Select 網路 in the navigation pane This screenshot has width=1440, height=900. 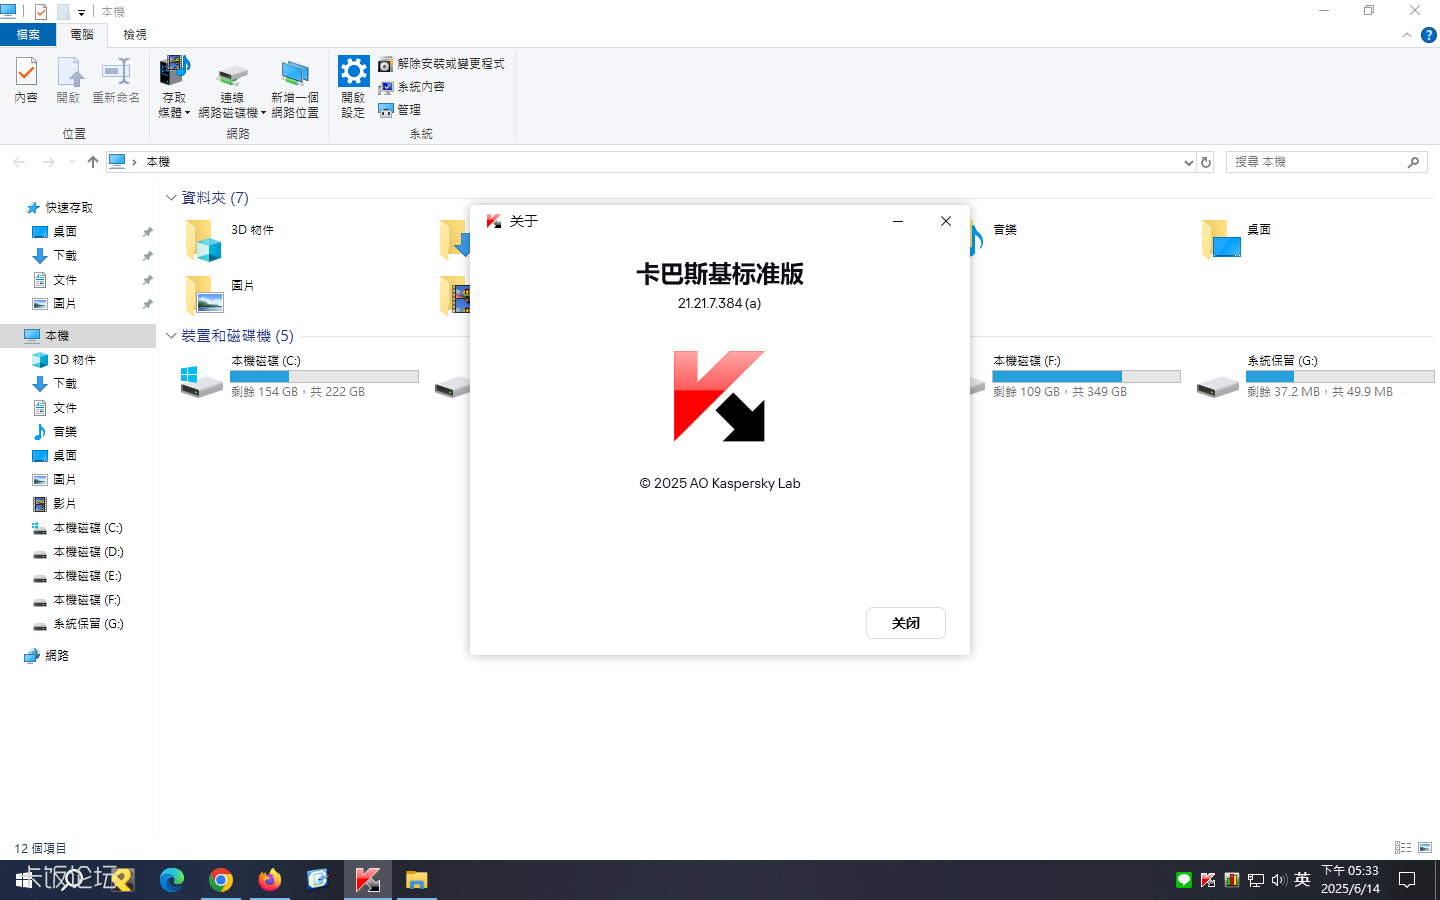[47, 656]
